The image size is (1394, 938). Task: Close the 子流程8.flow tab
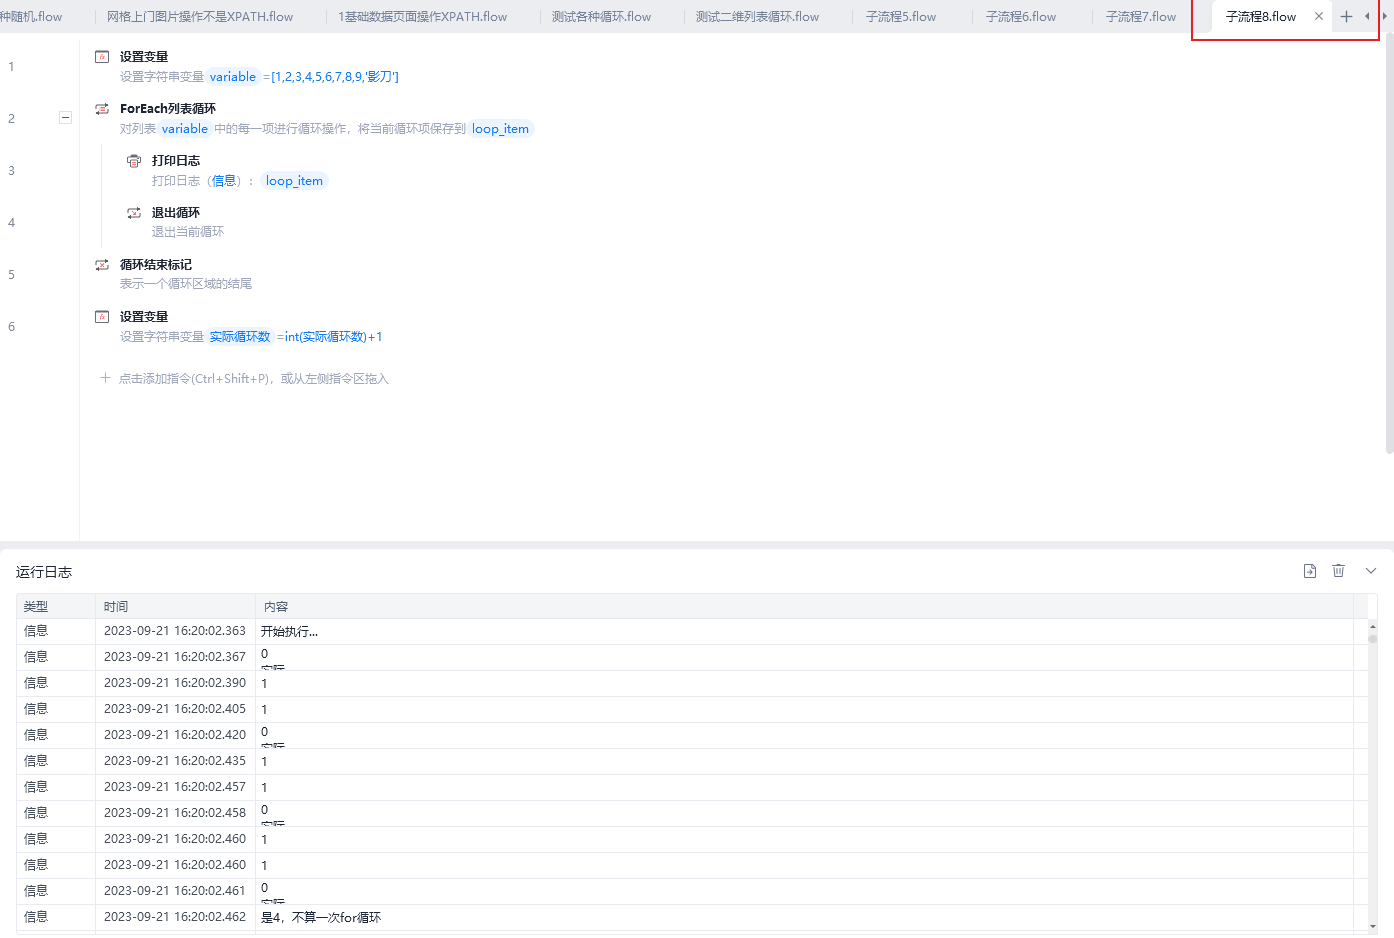tap(1319, 16)
